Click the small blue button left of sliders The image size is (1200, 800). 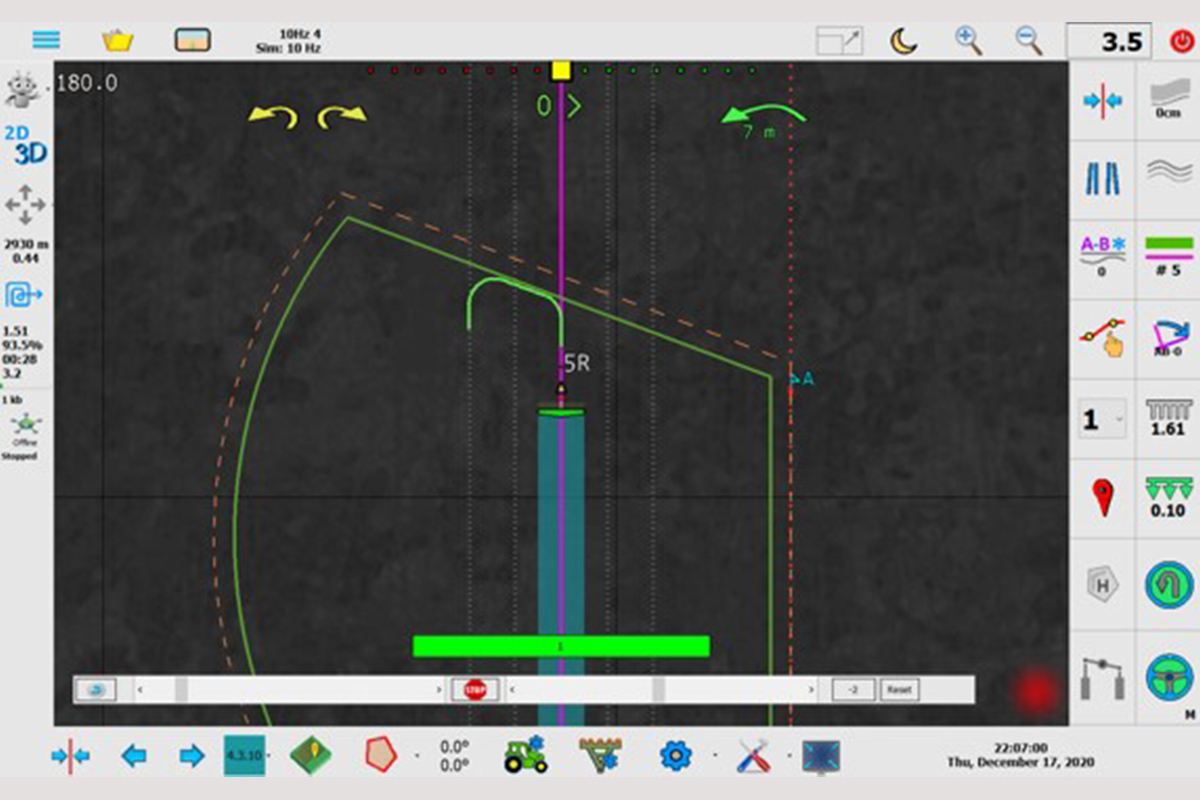point(96,690)
